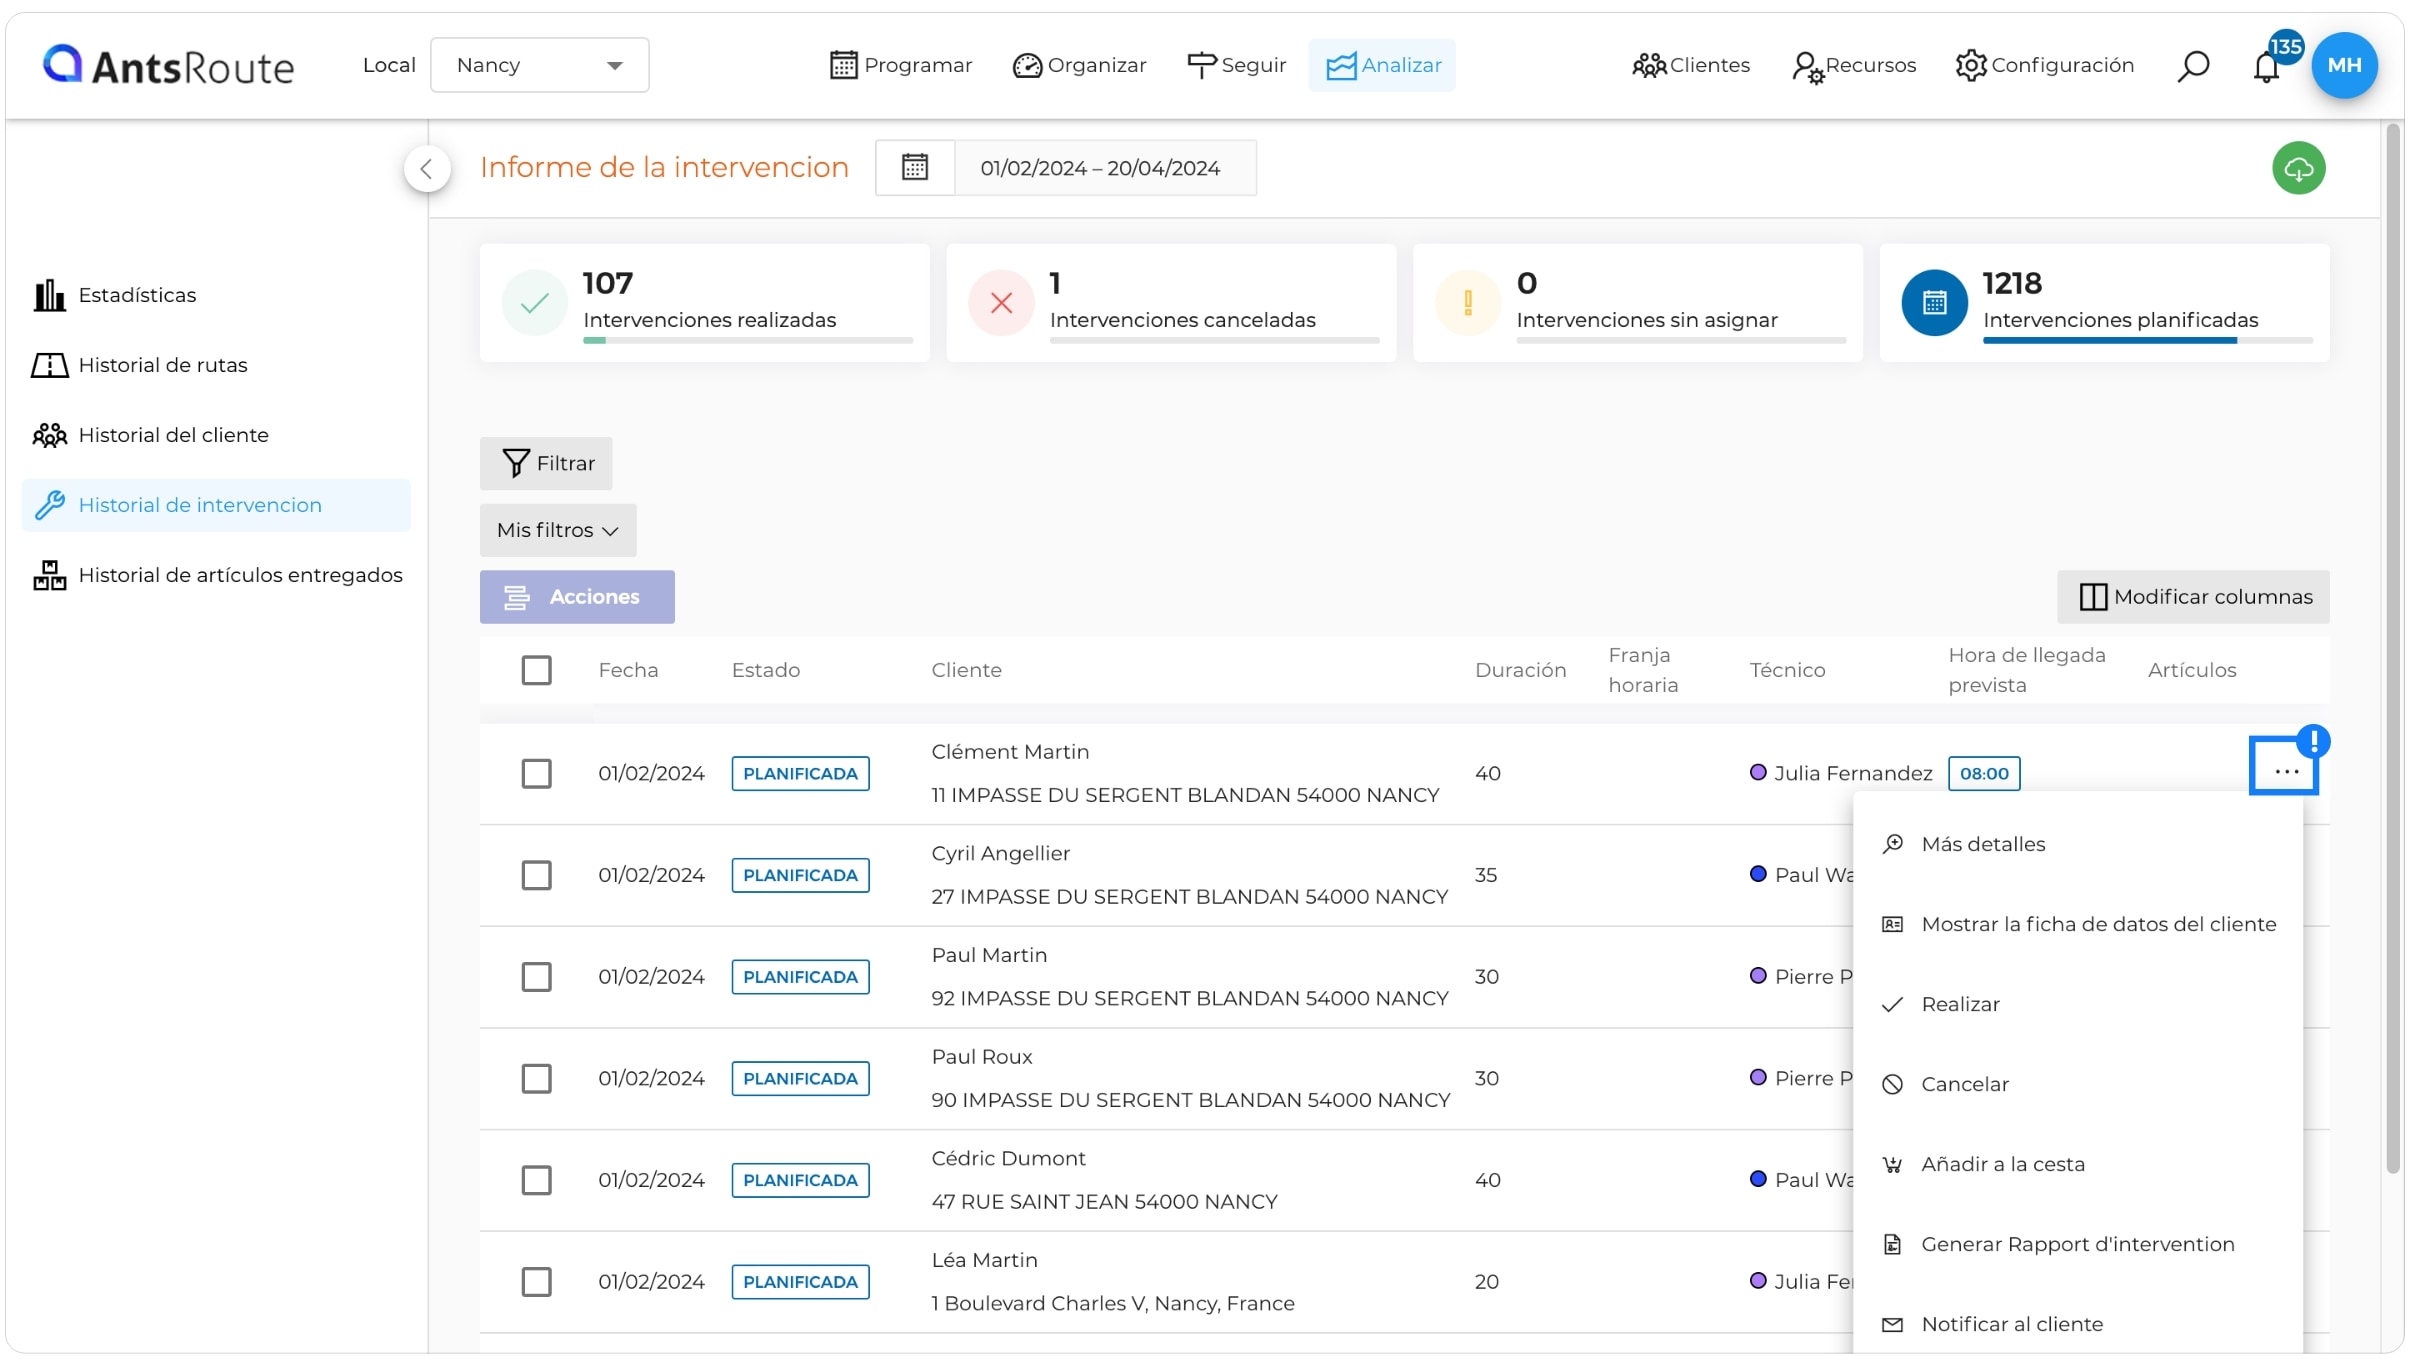Screen dimensions: 2410x1365
Task: Click Intervenciones realizadas progress bar
Action: pos(747,341)
